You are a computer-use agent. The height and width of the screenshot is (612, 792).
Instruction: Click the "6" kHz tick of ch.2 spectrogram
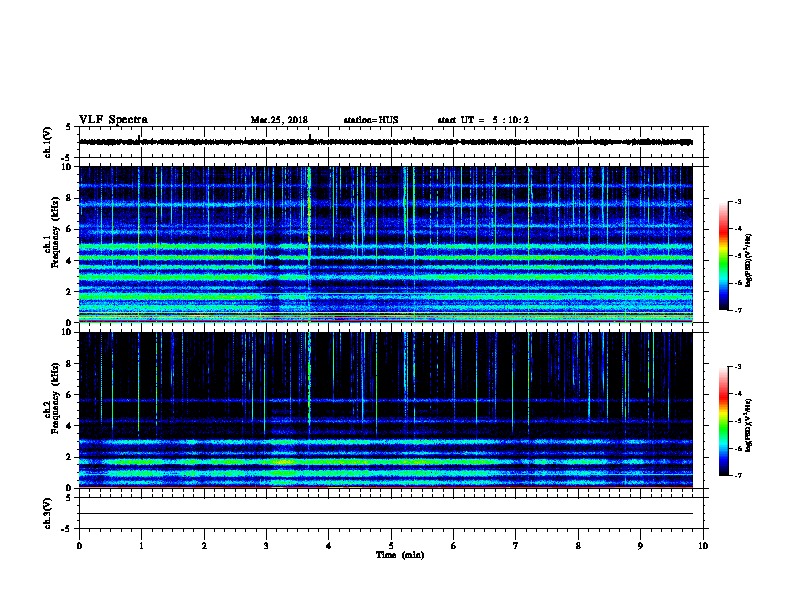tap(69, 394)
